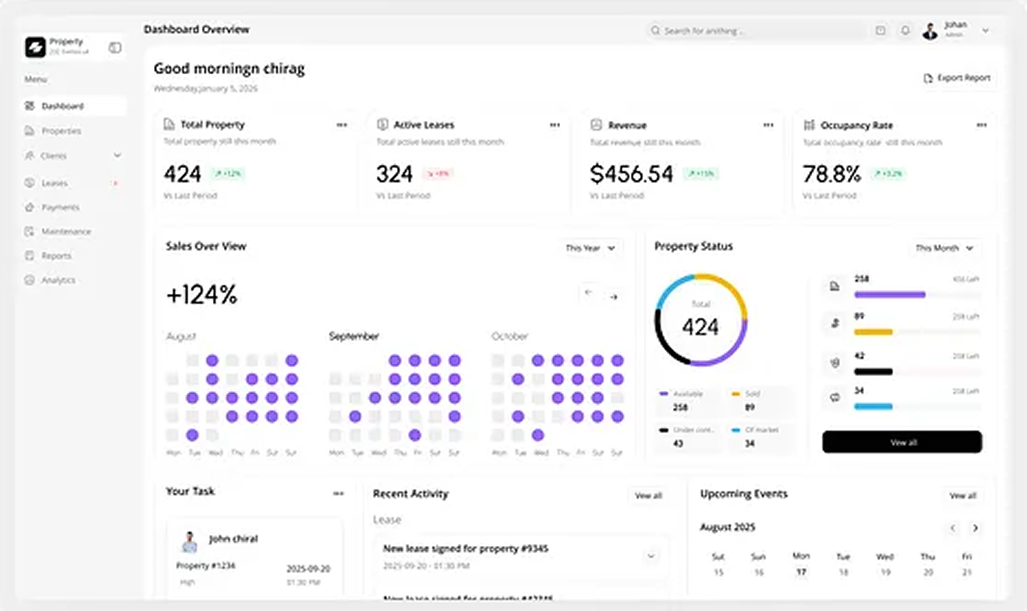The height and width of the screenshot is (611, 1027).
Task: Open three-dot menu on Occupancy Rate card
Action: click(x=981, y=125)
